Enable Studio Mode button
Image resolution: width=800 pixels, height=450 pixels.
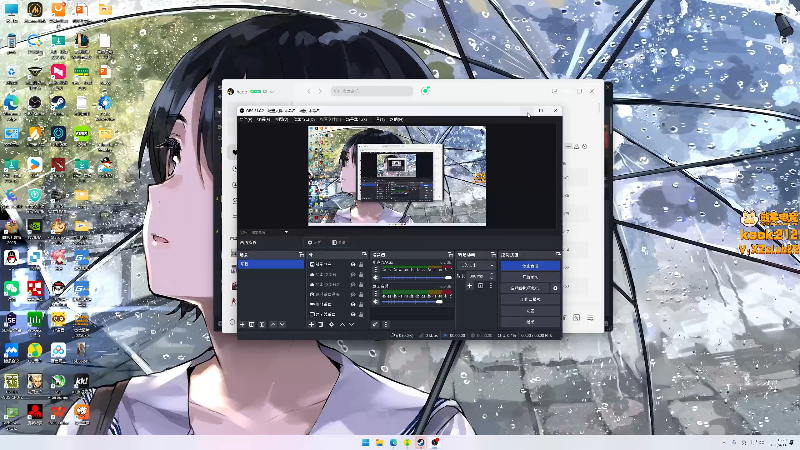pyautogui.click(x=530, y=299)
